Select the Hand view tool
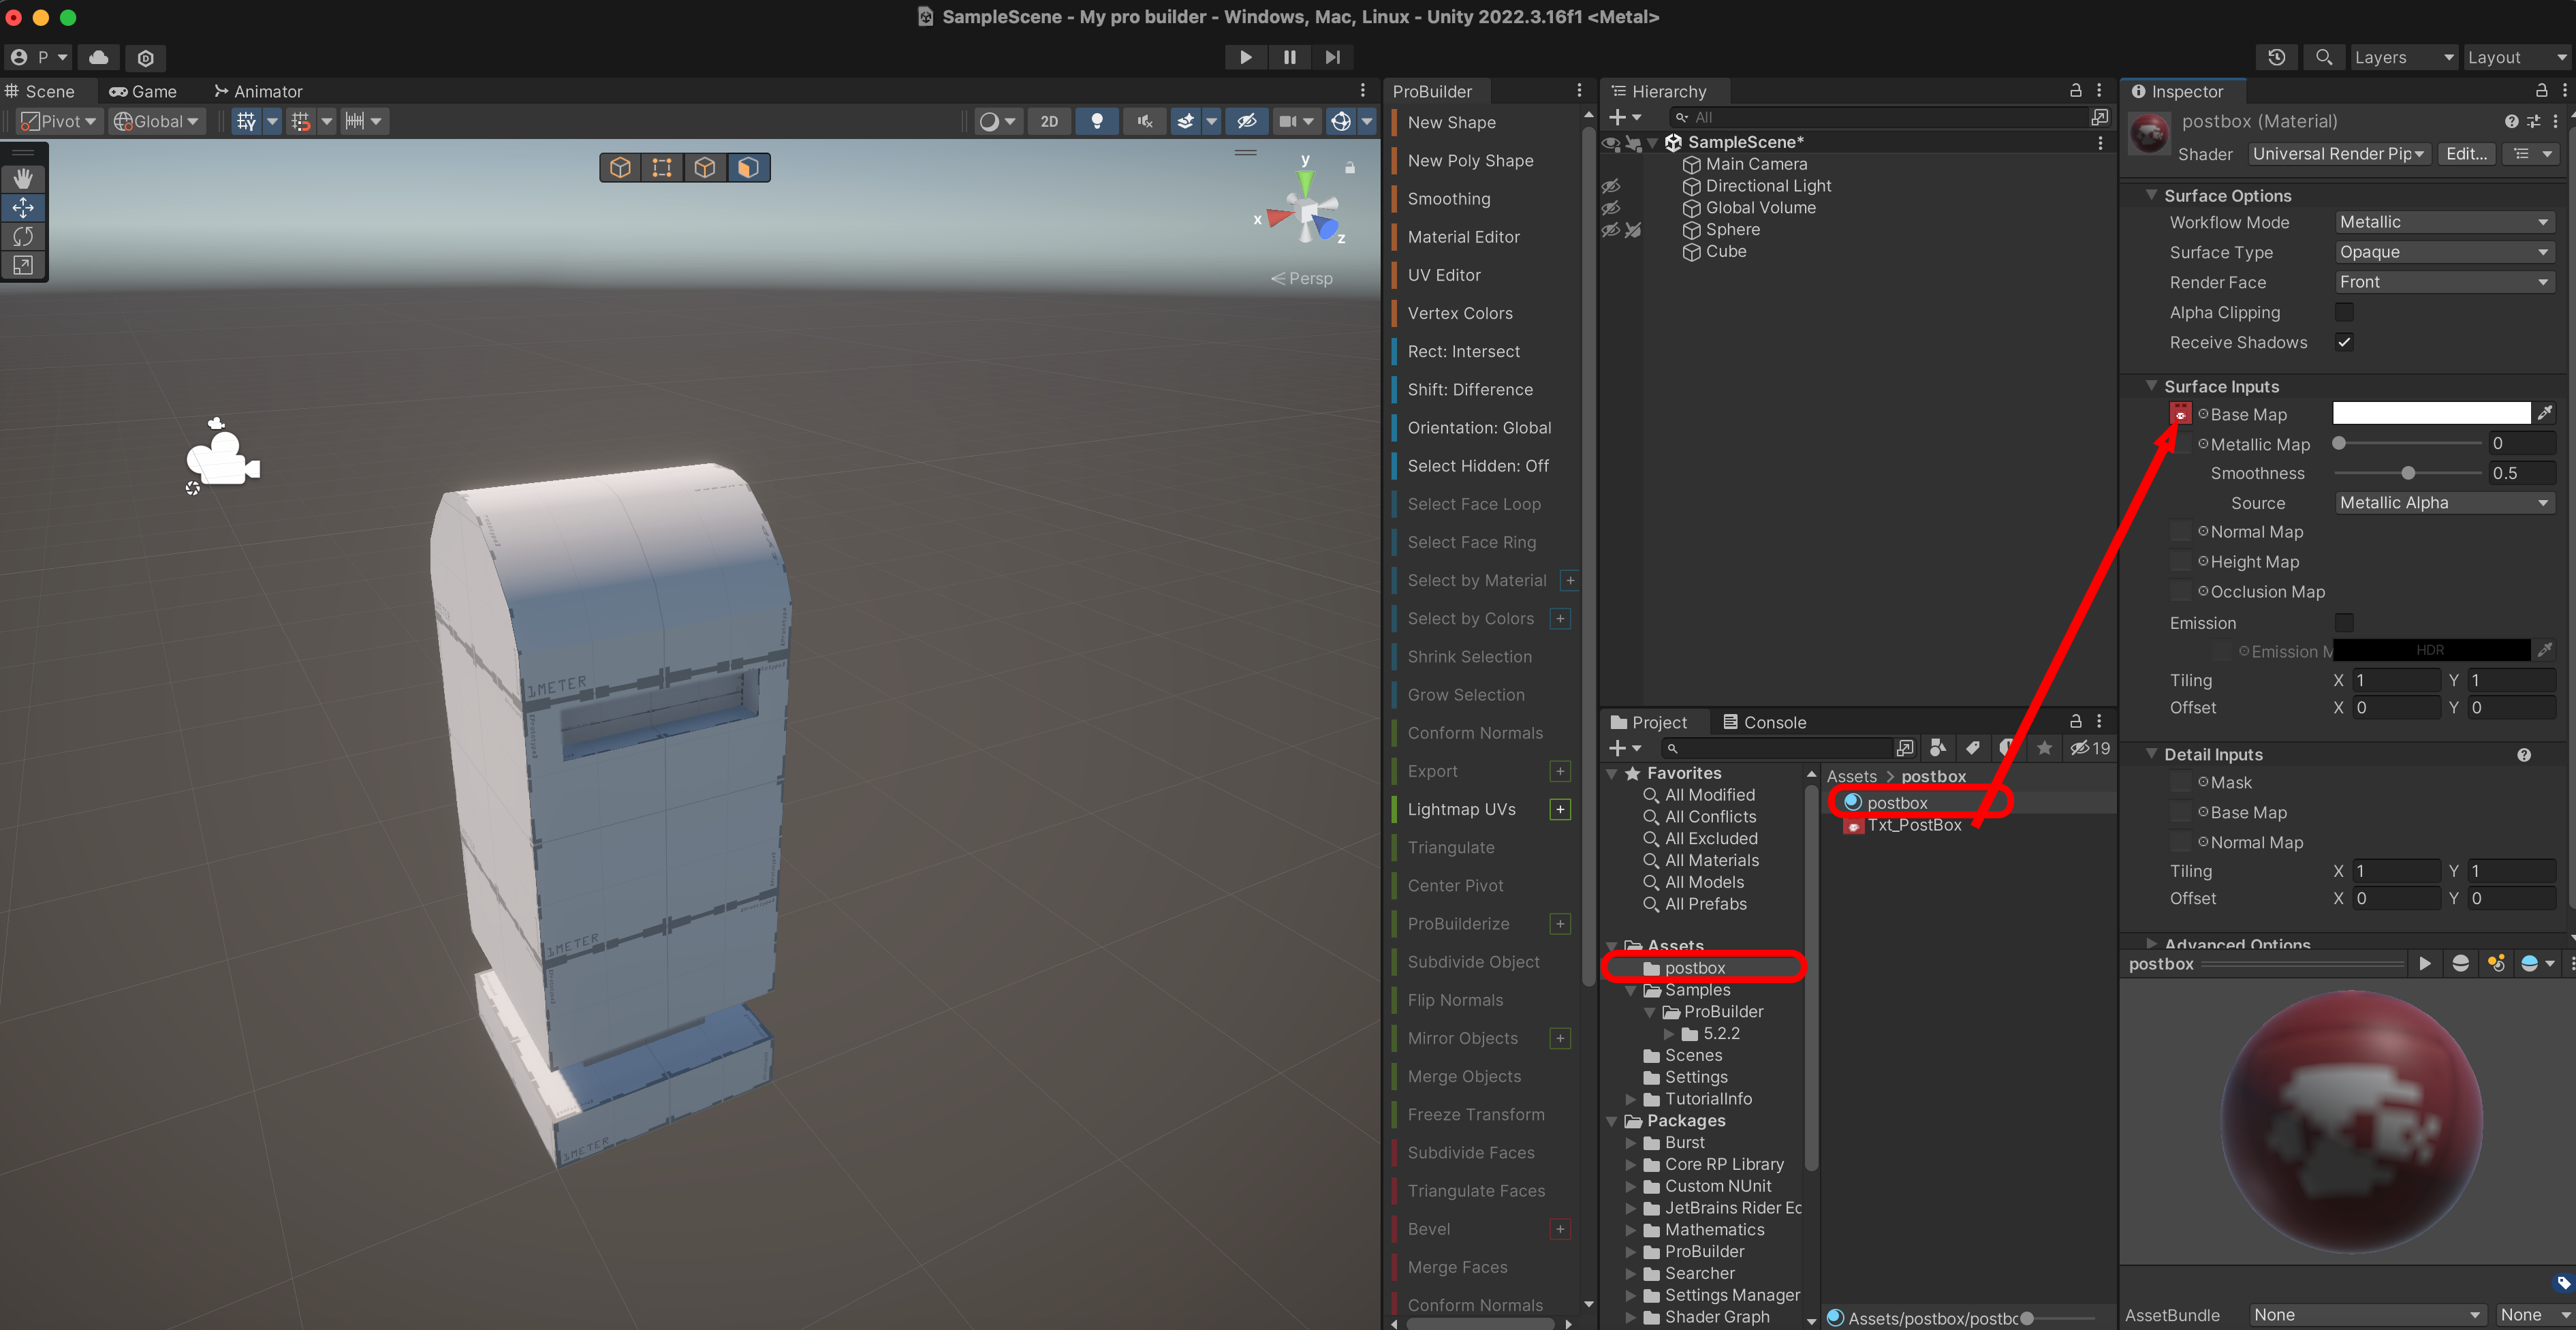Image resolution: width=2576 pixels, height=1330 pixels. pos(23,178)
